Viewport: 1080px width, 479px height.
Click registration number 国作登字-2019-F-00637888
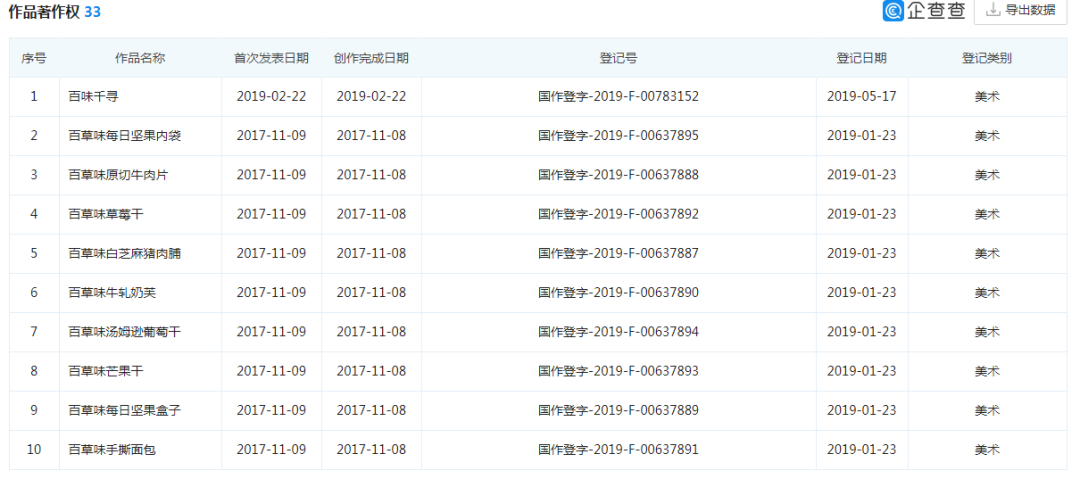tap(619, 175)
